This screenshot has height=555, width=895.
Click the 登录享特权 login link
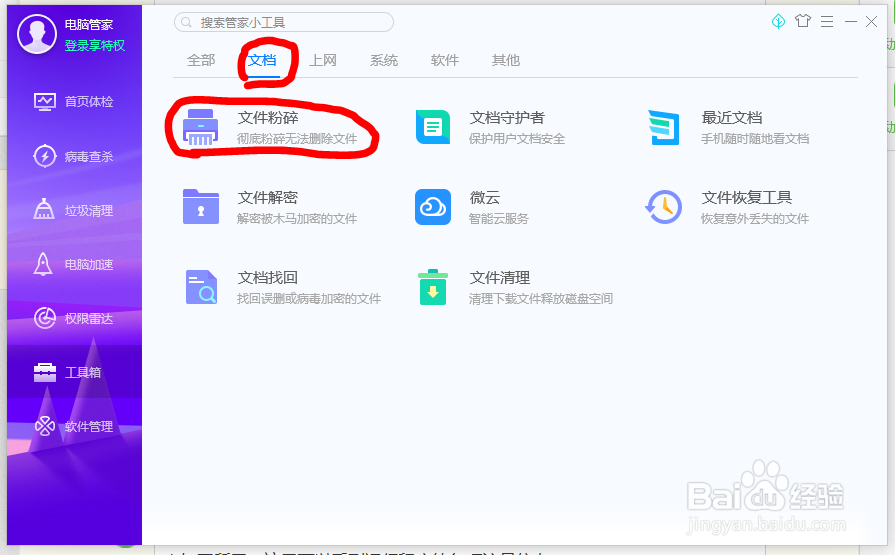coord(95,46)
